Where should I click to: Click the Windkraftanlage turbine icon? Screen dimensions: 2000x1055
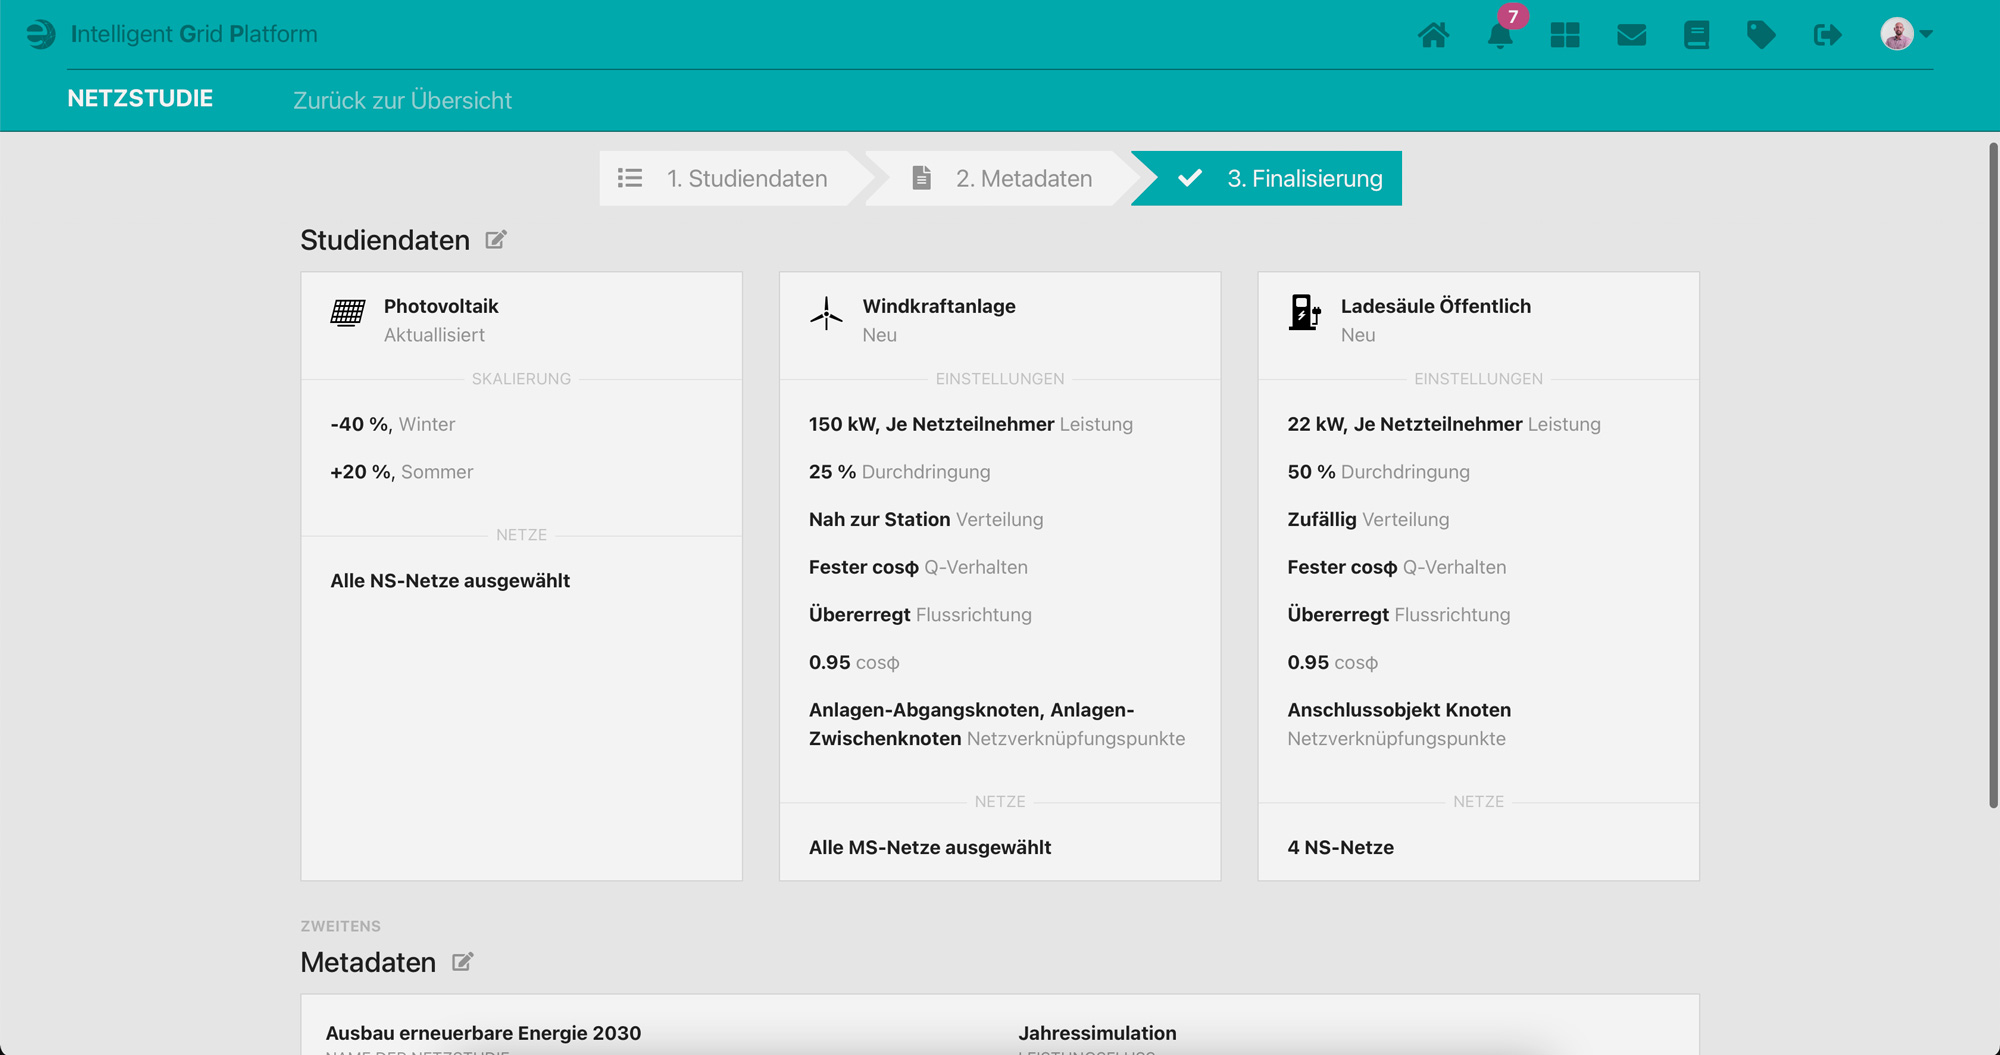[x=826, y=313]
